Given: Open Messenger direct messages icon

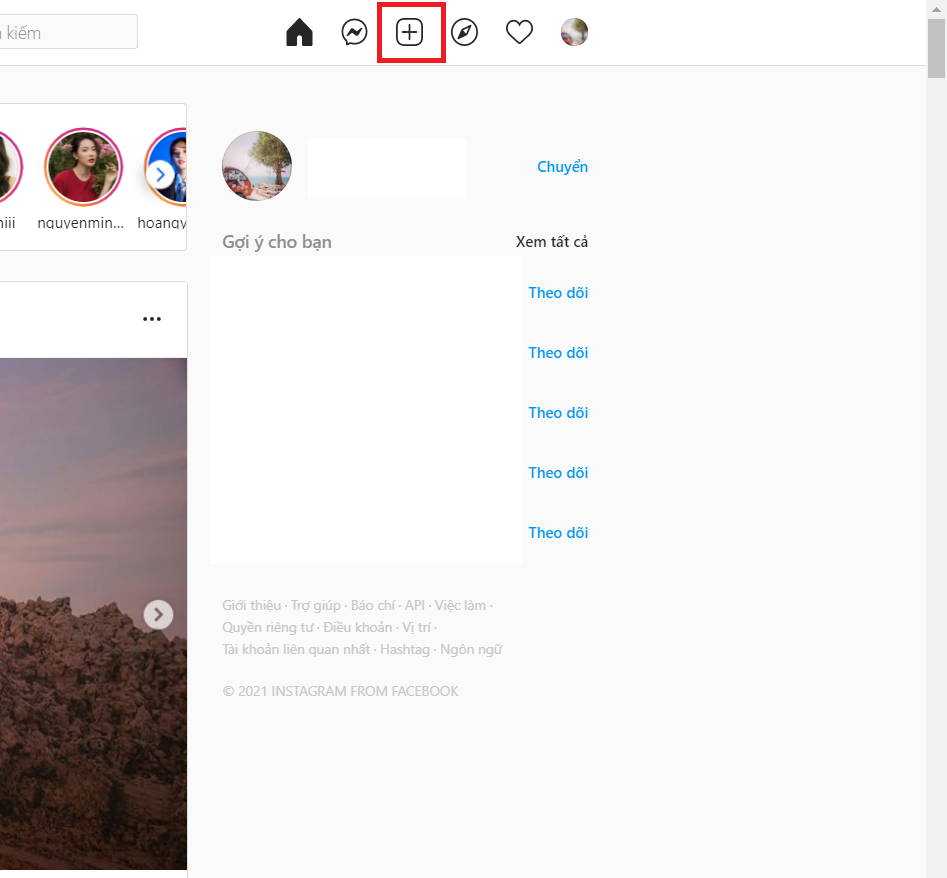Looking at the screenshot, I should coord(354,32).
